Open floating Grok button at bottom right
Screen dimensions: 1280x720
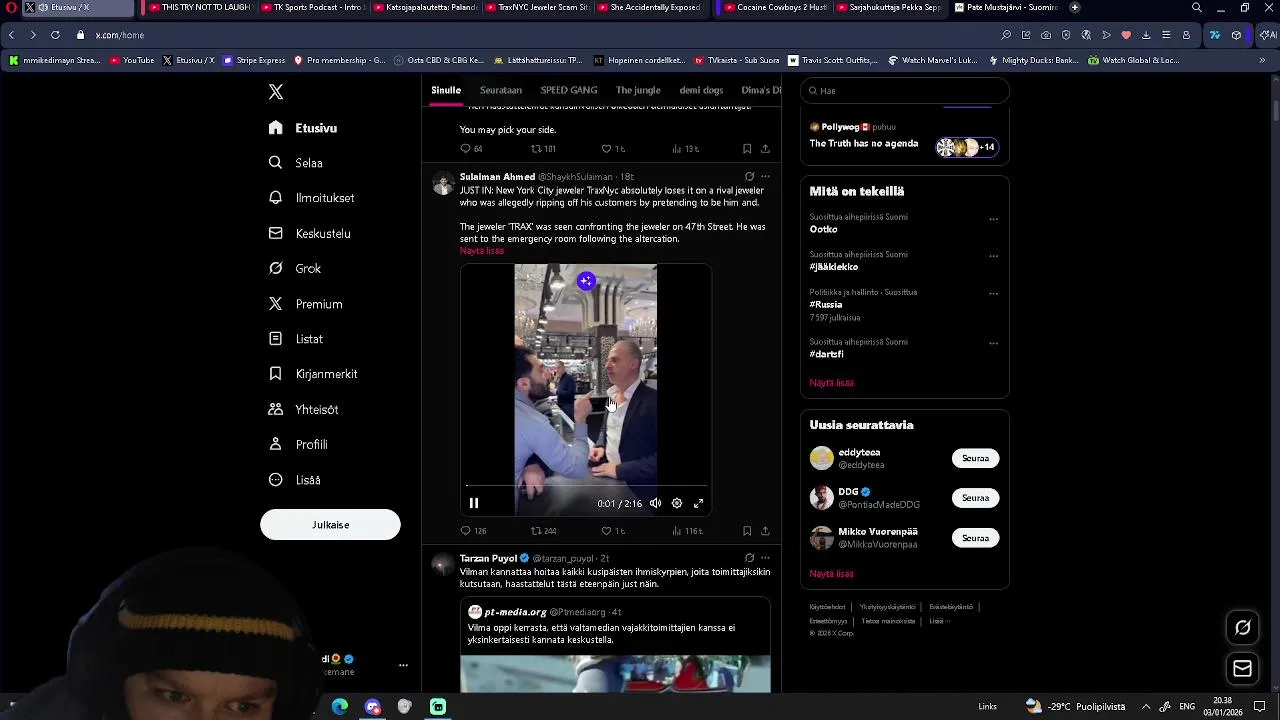click(x=1243, y=628)
